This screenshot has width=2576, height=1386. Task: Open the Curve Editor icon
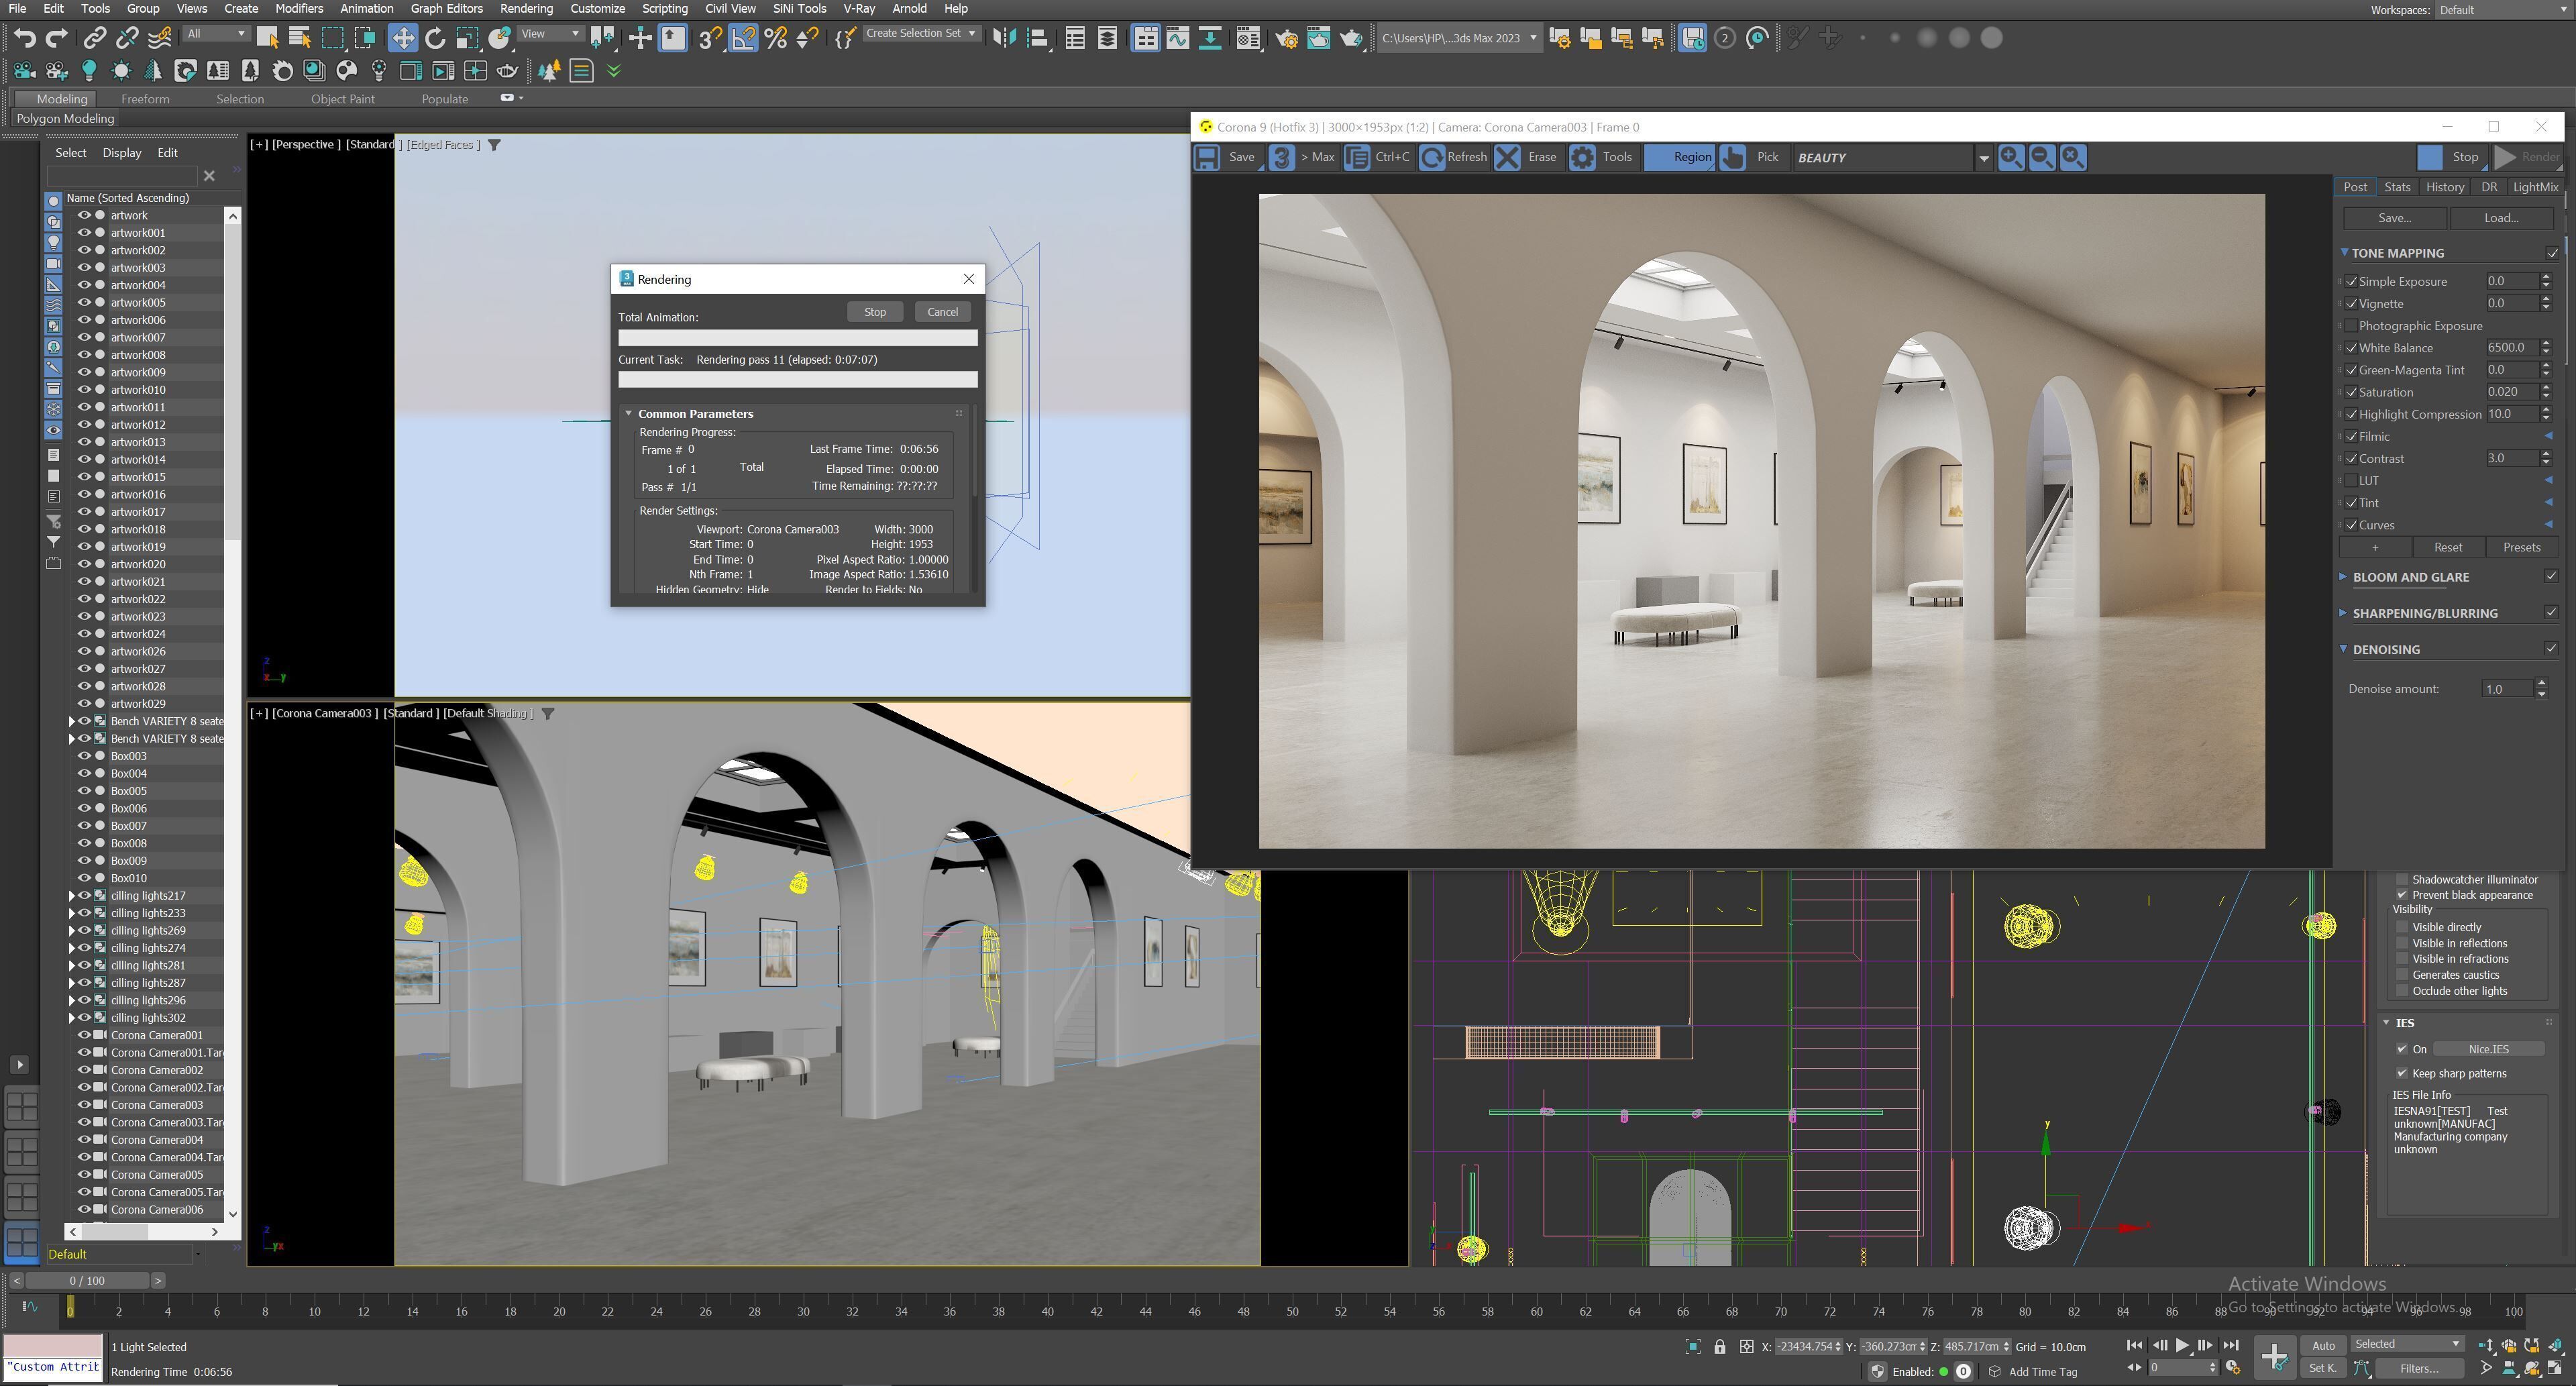(x=1177, y=38)
